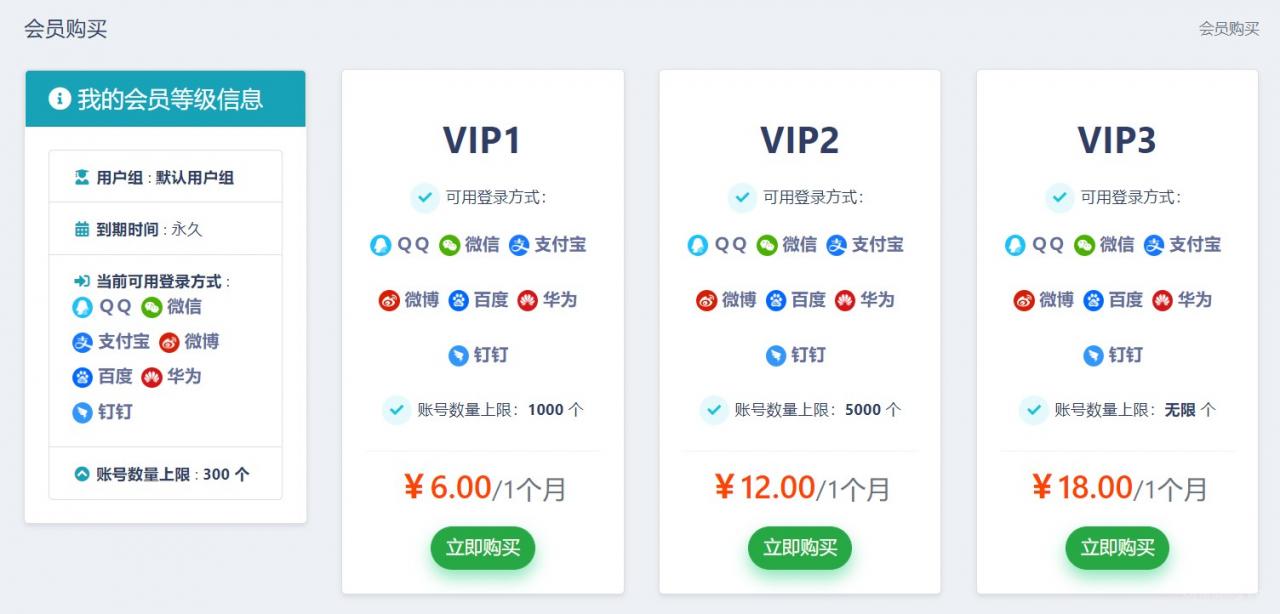Viewport: 1280px width, 614px height.
Task: Click the checkmark beside 账号数量上限 5000 in VIP2
Action: click(714, 410)
